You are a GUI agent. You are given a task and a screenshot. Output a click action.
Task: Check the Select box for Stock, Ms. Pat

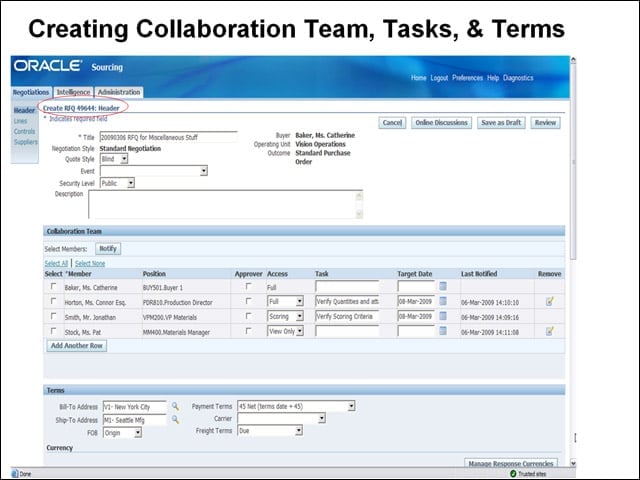click(x=53, y=331)
